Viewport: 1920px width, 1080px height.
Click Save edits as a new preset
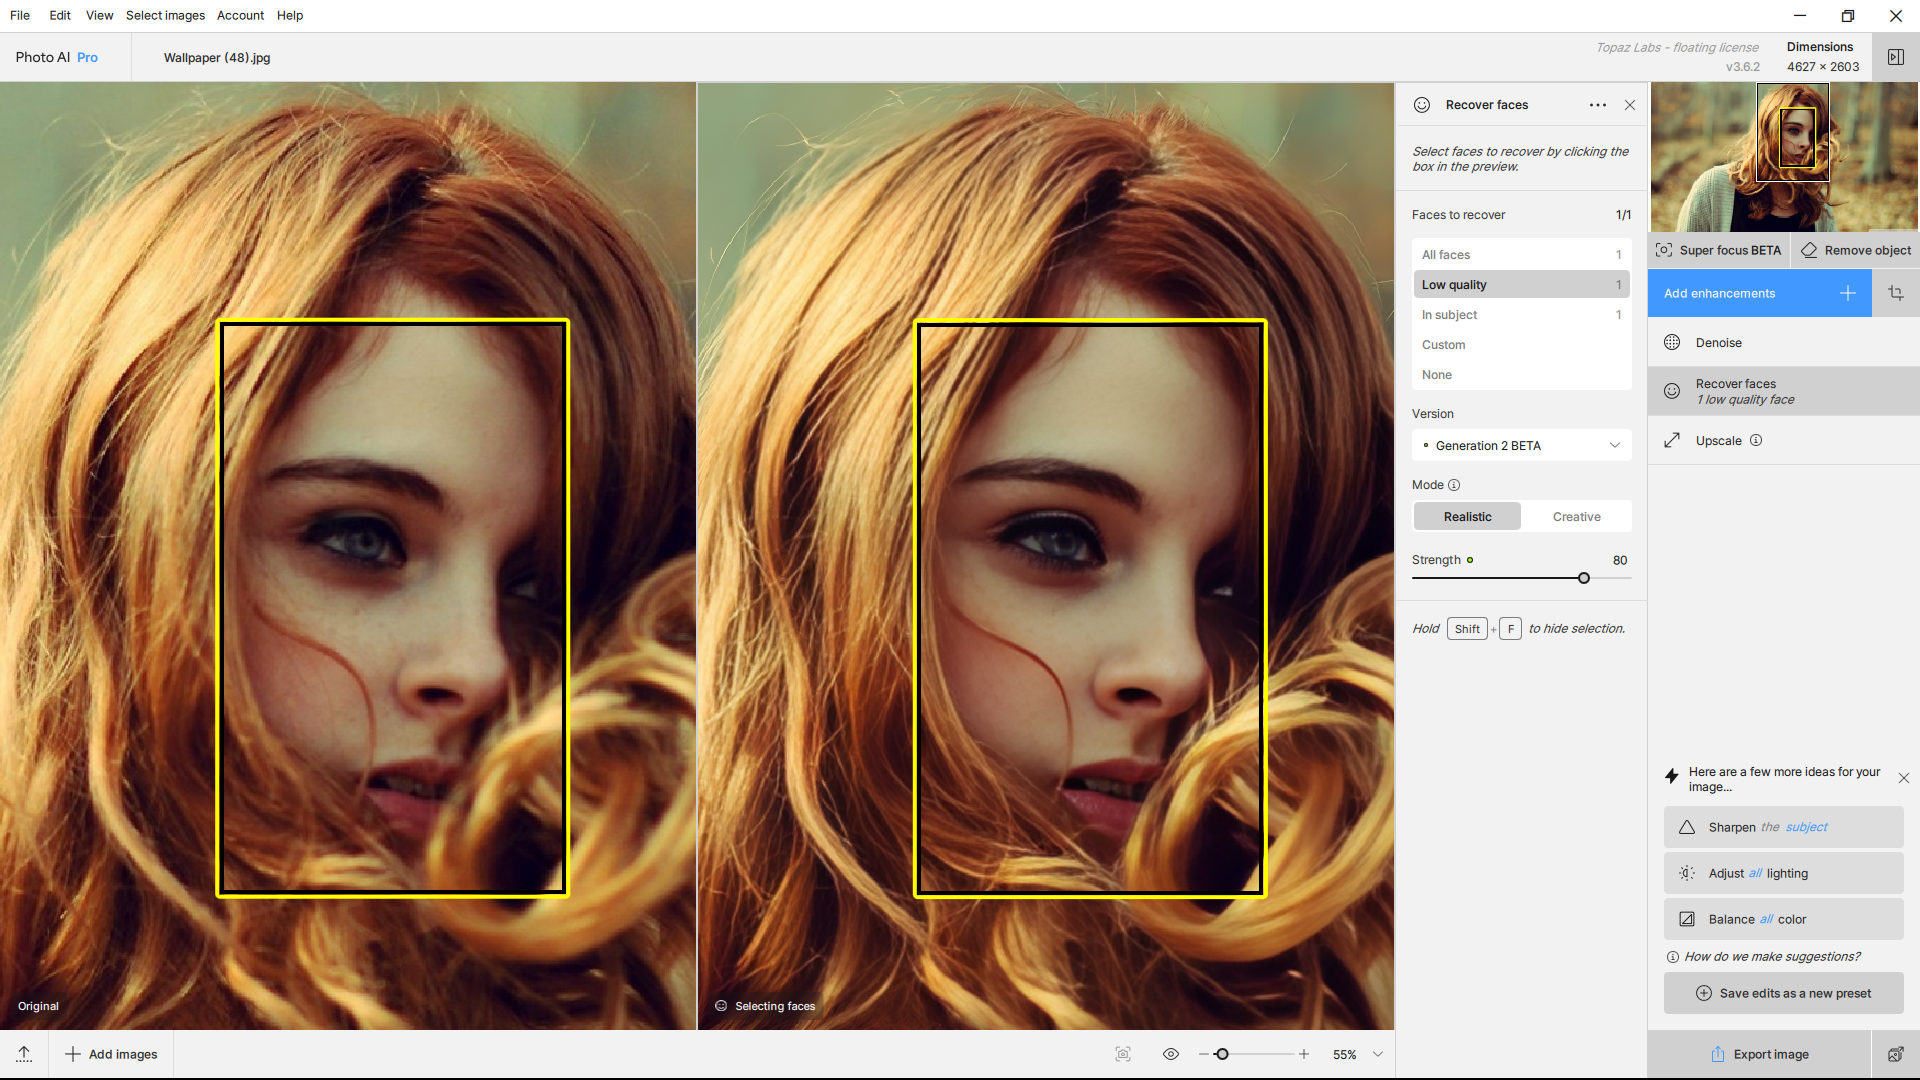click(1783, 993)
